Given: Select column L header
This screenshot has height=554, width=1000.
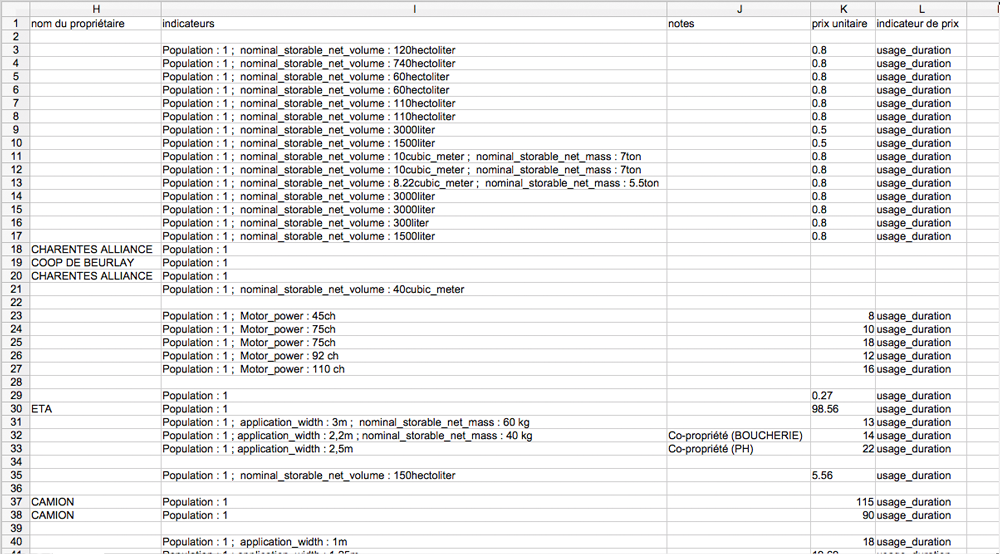Looking at the screenshot, I should pyautogui.click(x=921, y=9).
